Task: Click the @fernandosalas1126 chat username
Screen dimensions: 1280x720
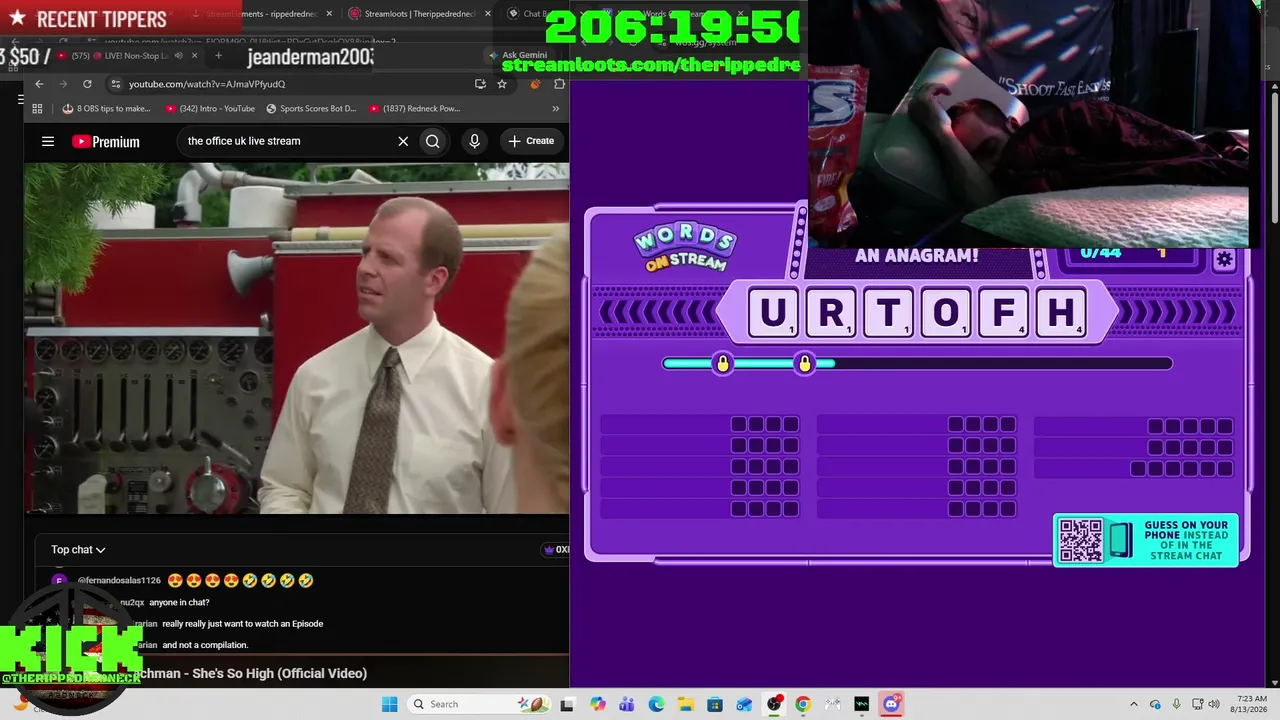Action: click(119, 580)
